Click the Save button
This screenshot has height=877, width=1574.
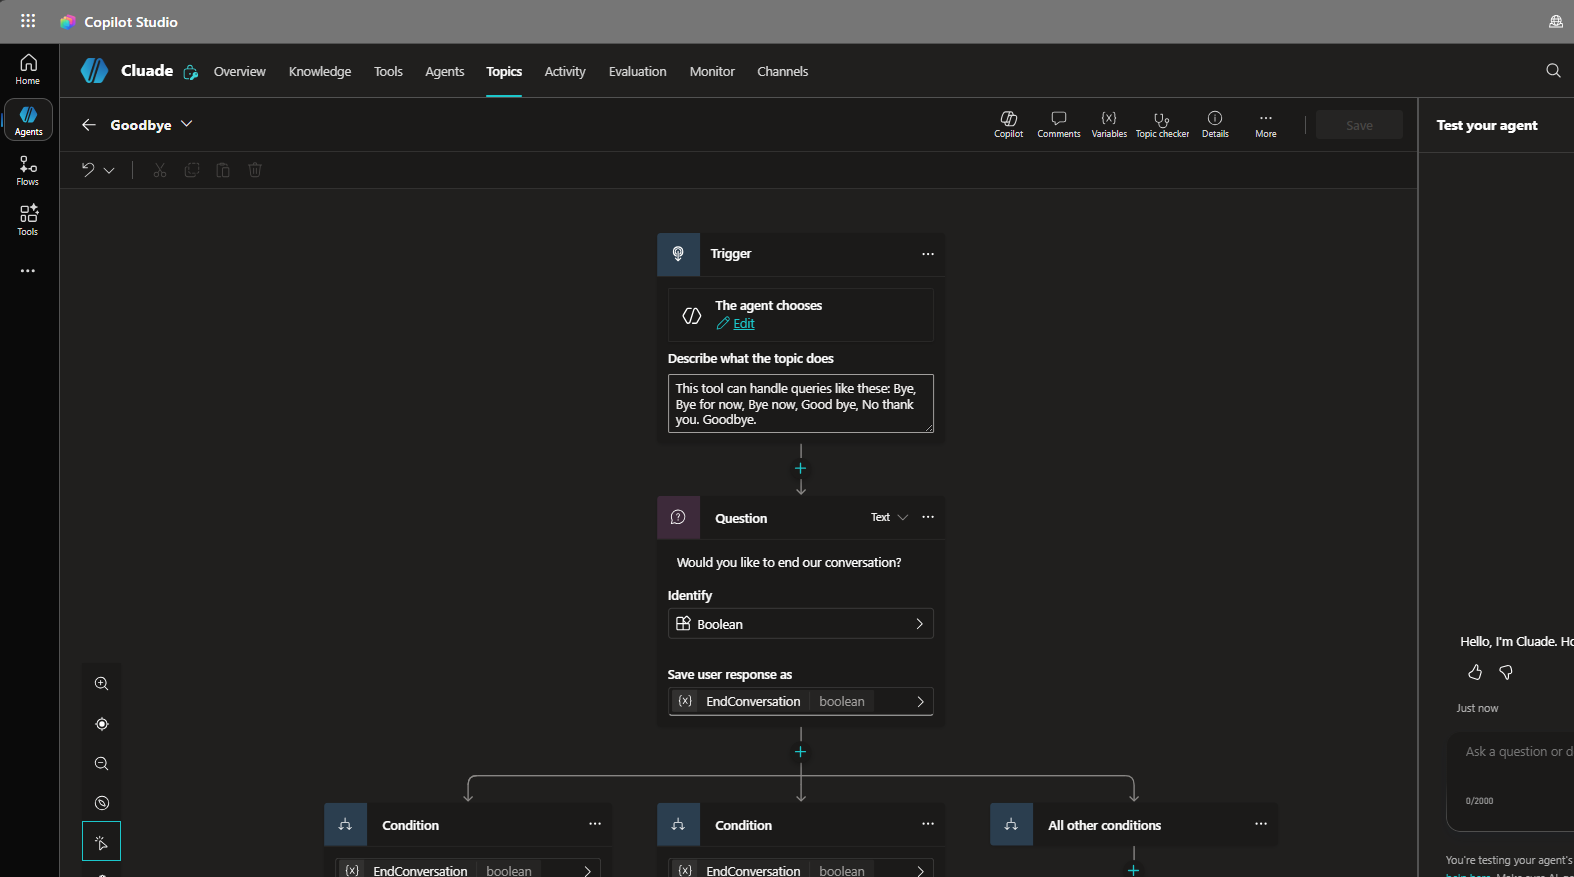click(x=1359, y=125)
